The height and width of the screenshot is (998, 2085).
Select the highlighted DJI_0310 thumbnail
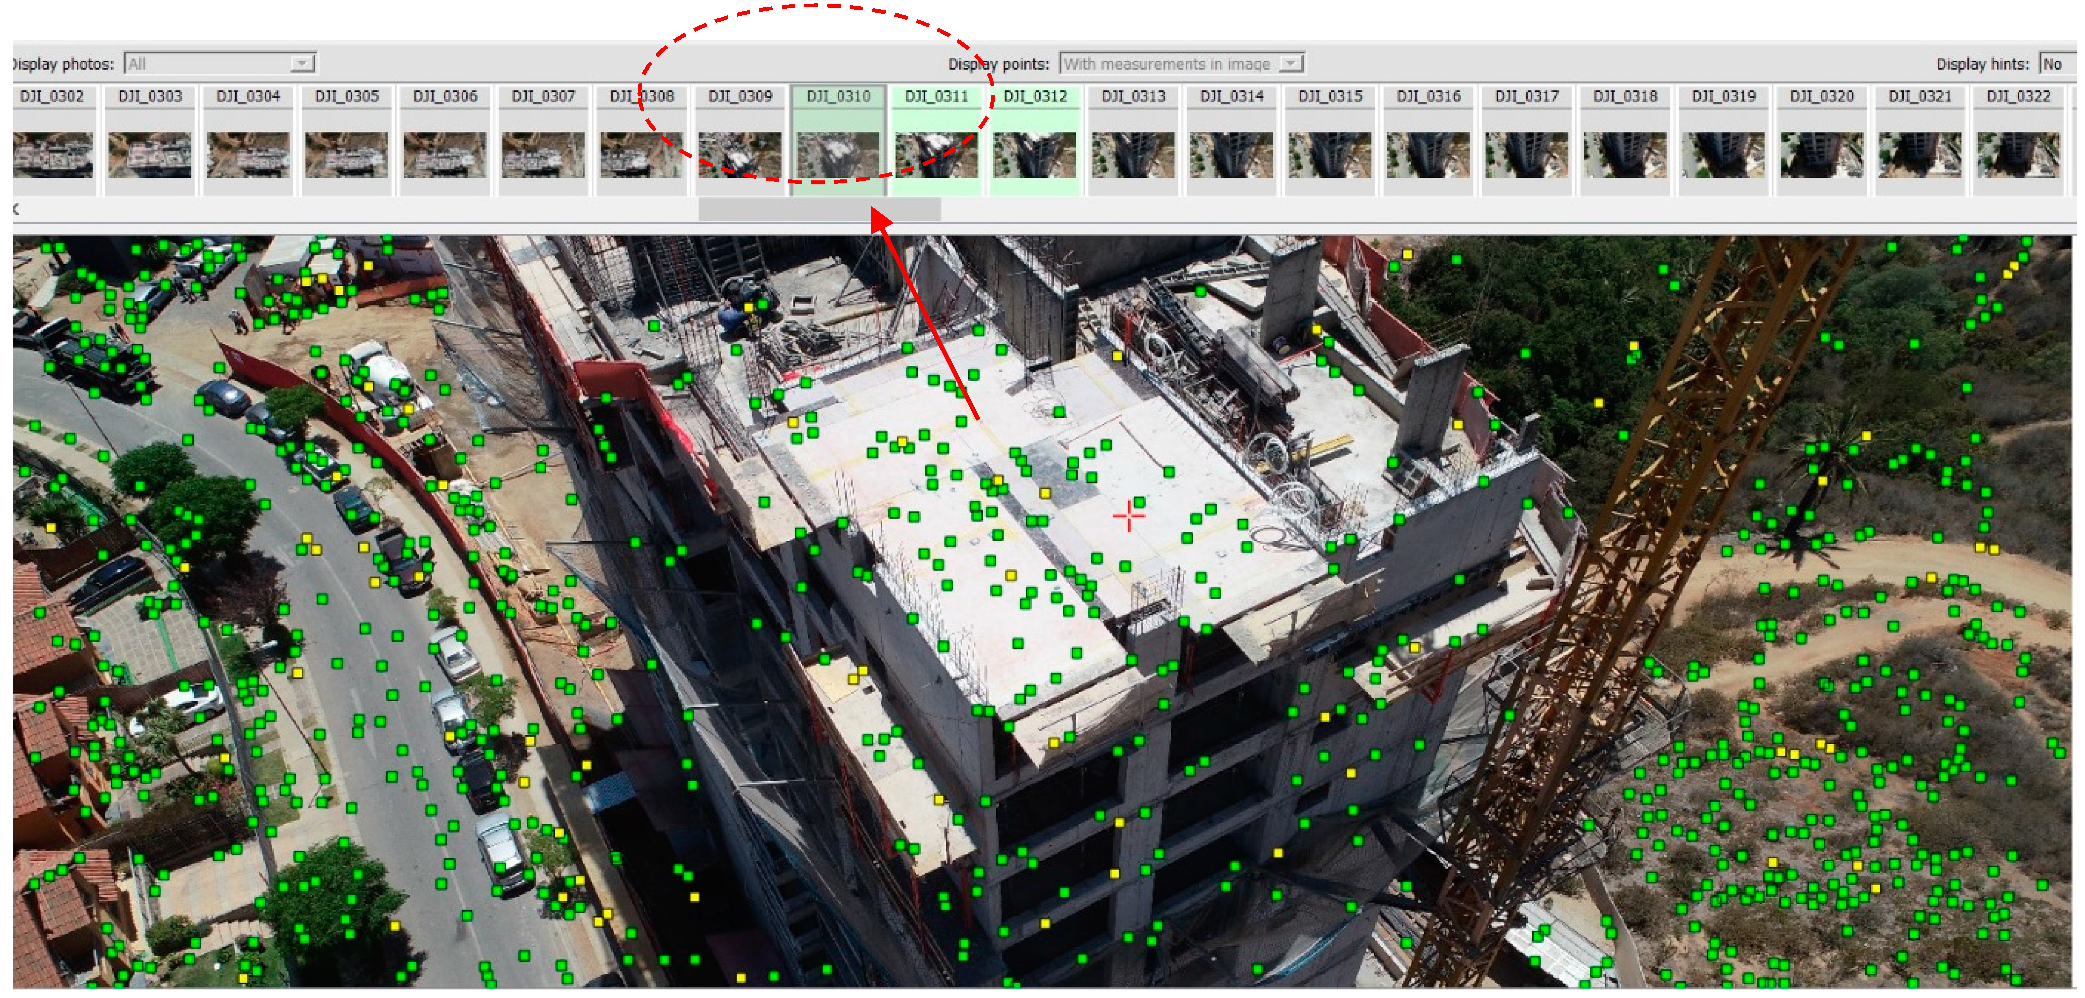point(838,154)
